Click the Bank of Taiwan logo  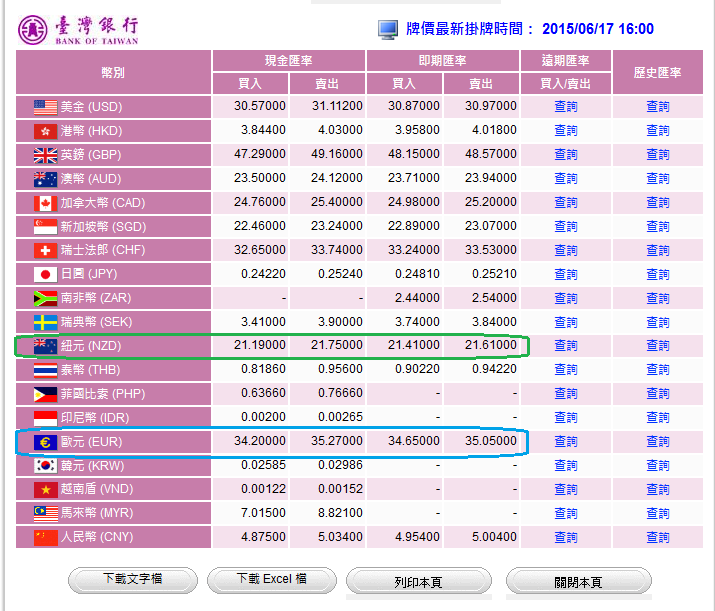click(78, 30)
